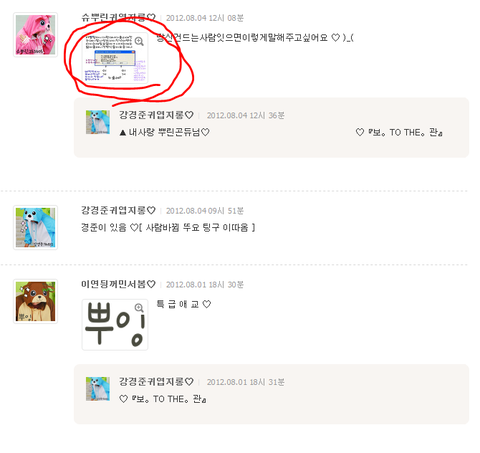The image size is (480, 453).
Task: Click username 슈뿌린귀엽지롱♡ on the top comment
Action: tap(118, 18)
